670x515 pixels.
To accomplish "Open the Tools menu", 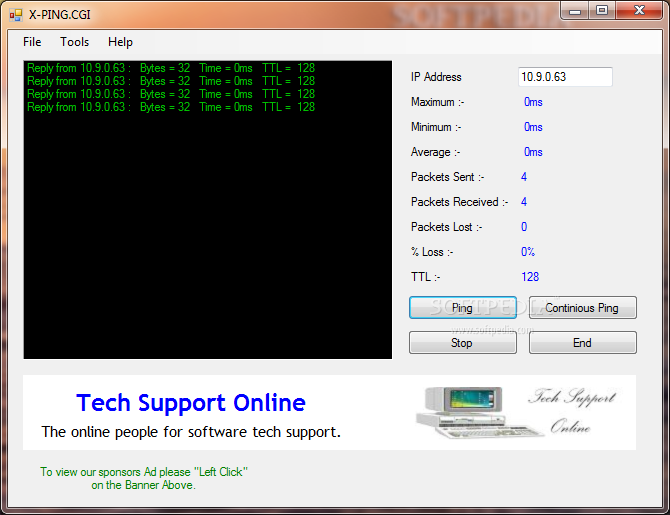I will coord(74,42).
